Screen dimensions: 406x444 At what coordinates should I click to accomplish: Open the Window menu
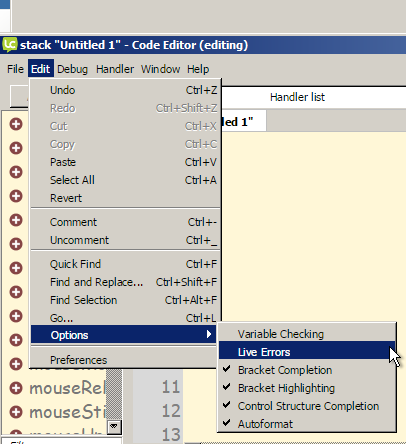coord(160,69)
